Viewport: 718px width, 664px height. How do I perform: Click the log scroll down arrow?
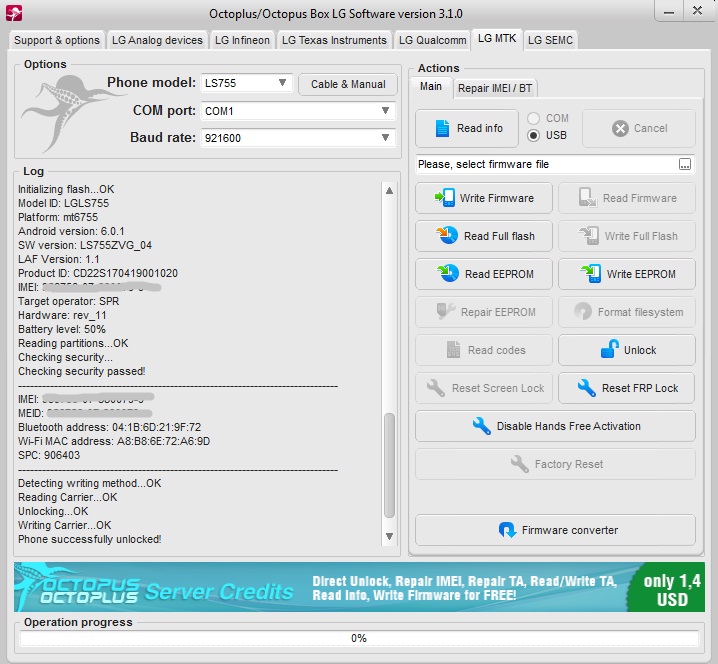pyautogui.click(x=389, y=536)
